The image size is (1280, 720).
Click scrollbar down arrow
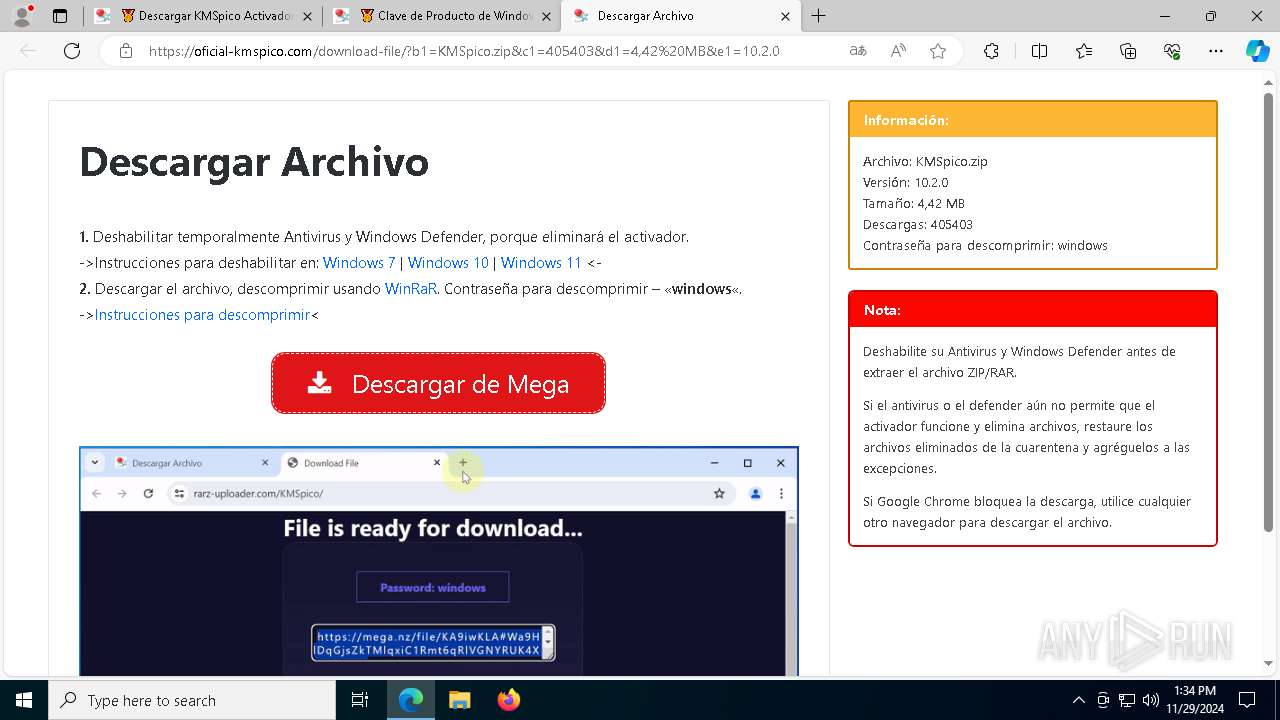pyautogui.click(x=1270, y=663)
